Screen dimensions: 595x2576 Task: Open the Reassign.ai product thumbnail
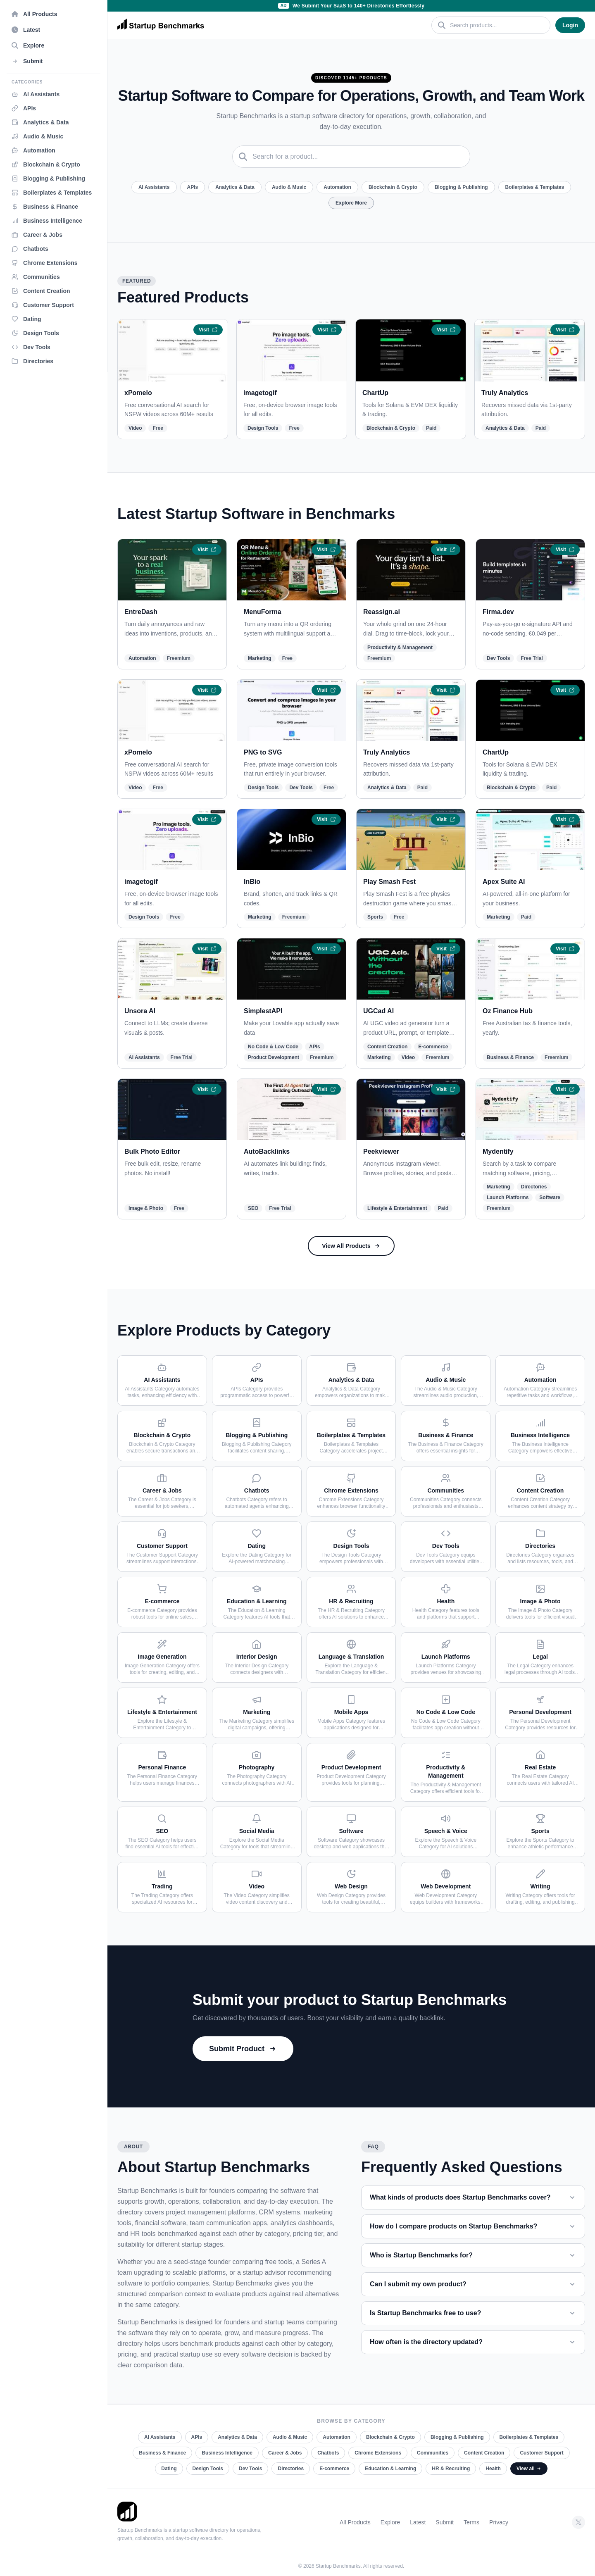[411, 570]
